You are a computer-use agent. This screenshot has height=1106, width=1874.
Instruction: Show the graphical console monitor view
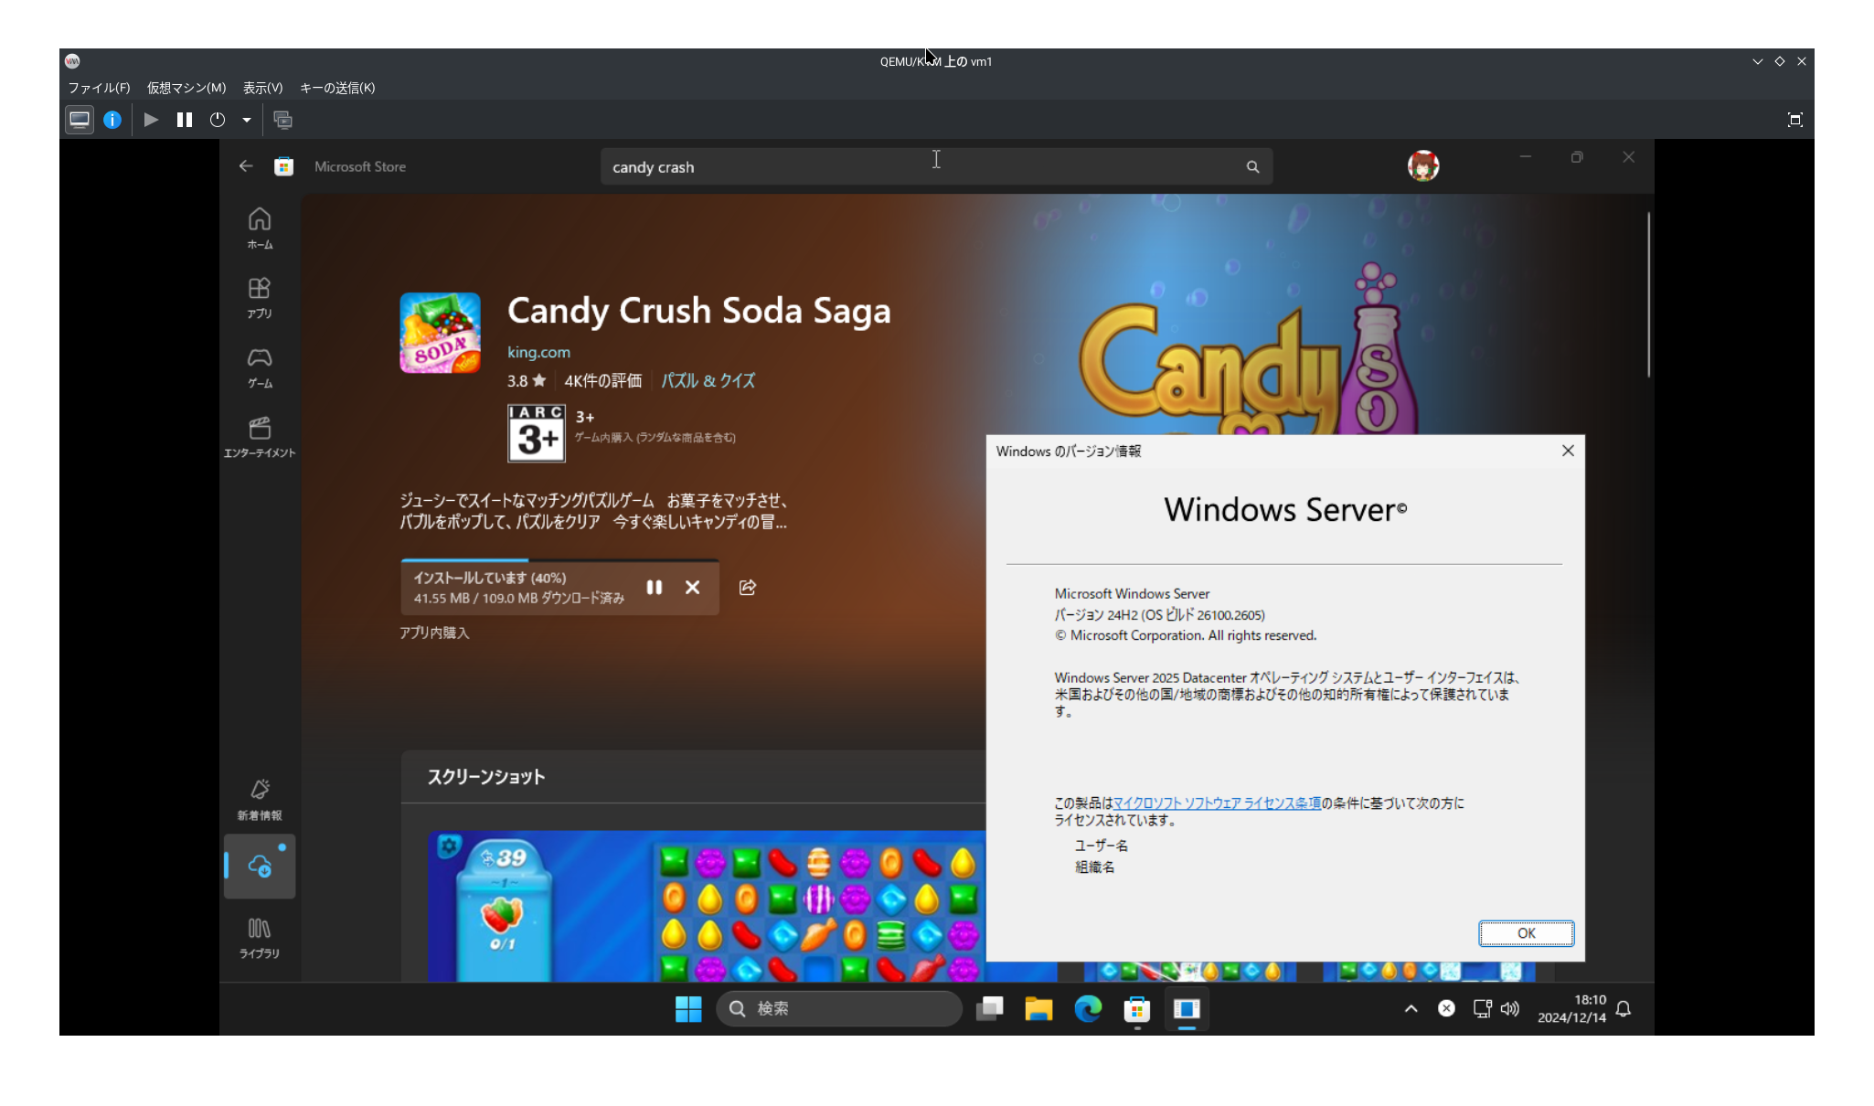click(79, 120)
